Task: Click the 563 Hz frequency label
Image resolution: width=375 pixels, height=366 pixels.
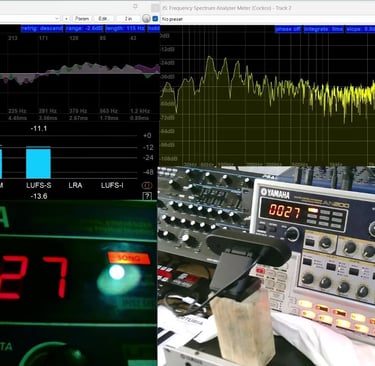Action: (x=108, y=111)
